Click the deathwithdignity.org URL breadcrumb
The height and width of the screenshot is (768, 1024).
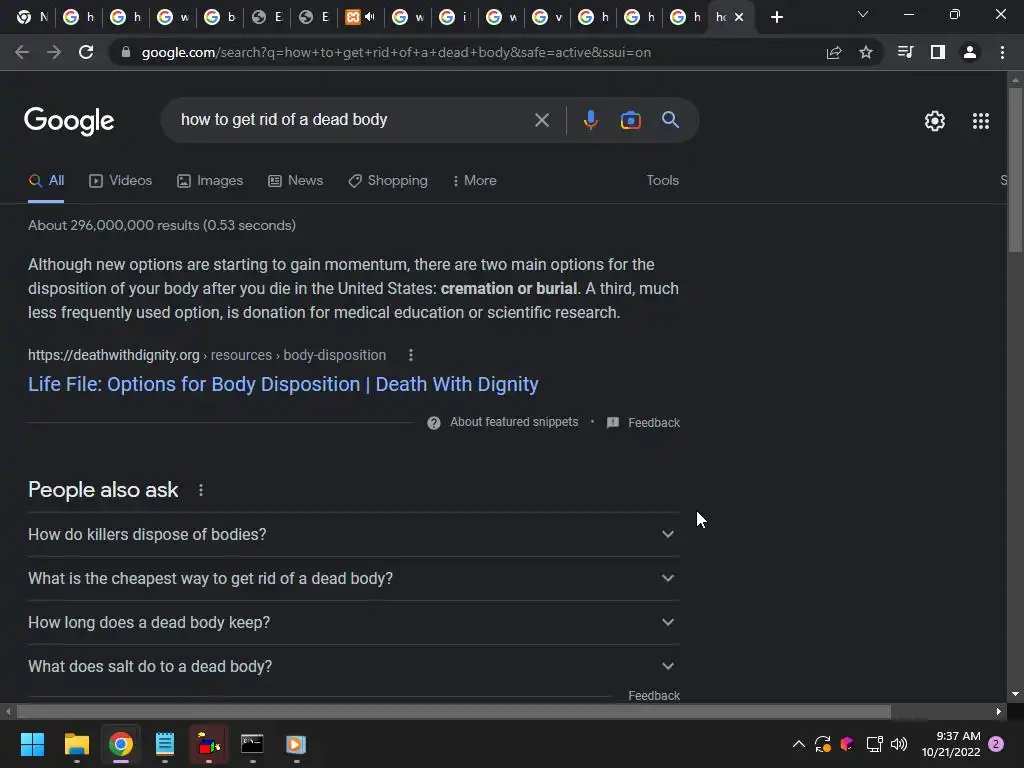[207, 355]
